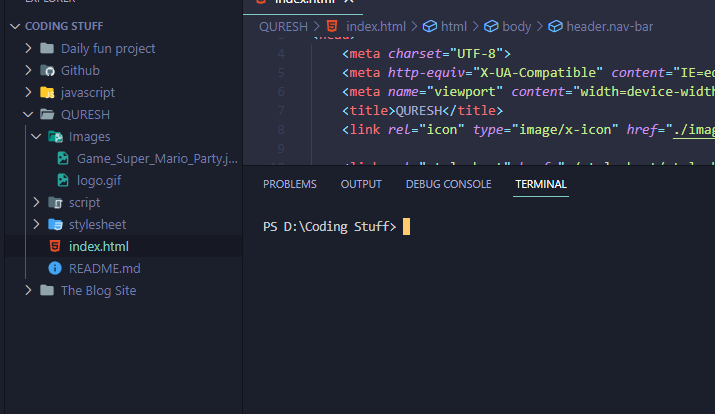This screenshot has height=414, width=715.
Task: Click body in the breadcrumb path
Action: point(517,26)
